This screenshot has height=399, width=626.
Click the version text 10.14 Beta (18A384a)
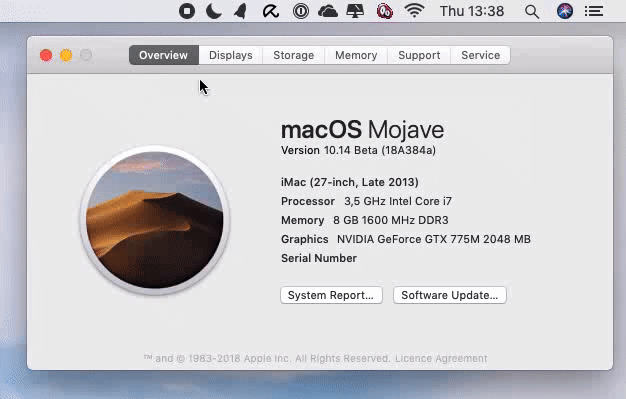[x=380, y=150]
